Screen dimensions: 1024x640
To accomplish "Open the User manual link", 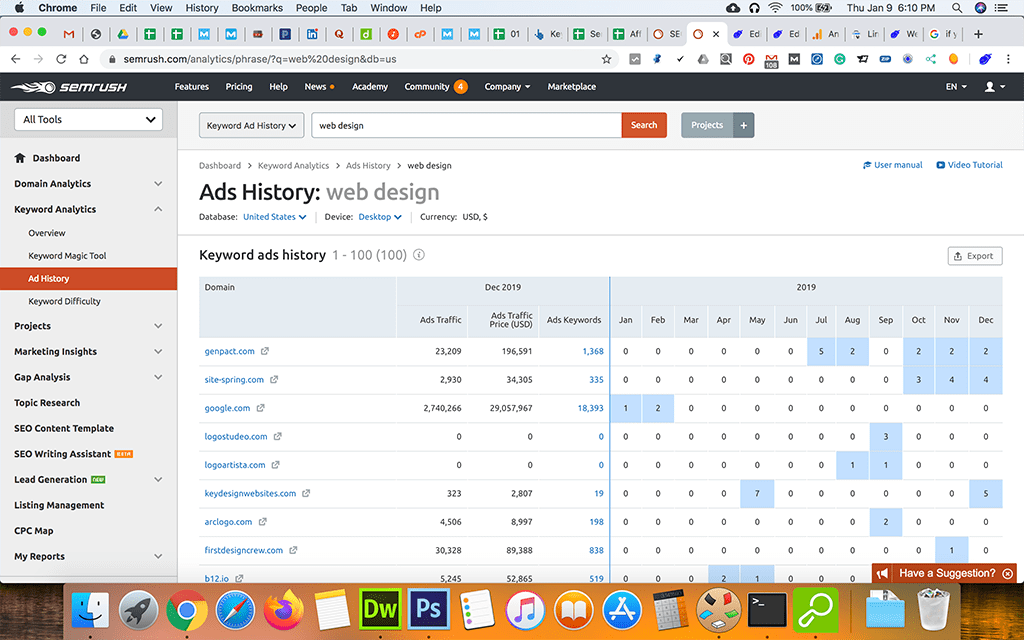I will pos(893,165).
